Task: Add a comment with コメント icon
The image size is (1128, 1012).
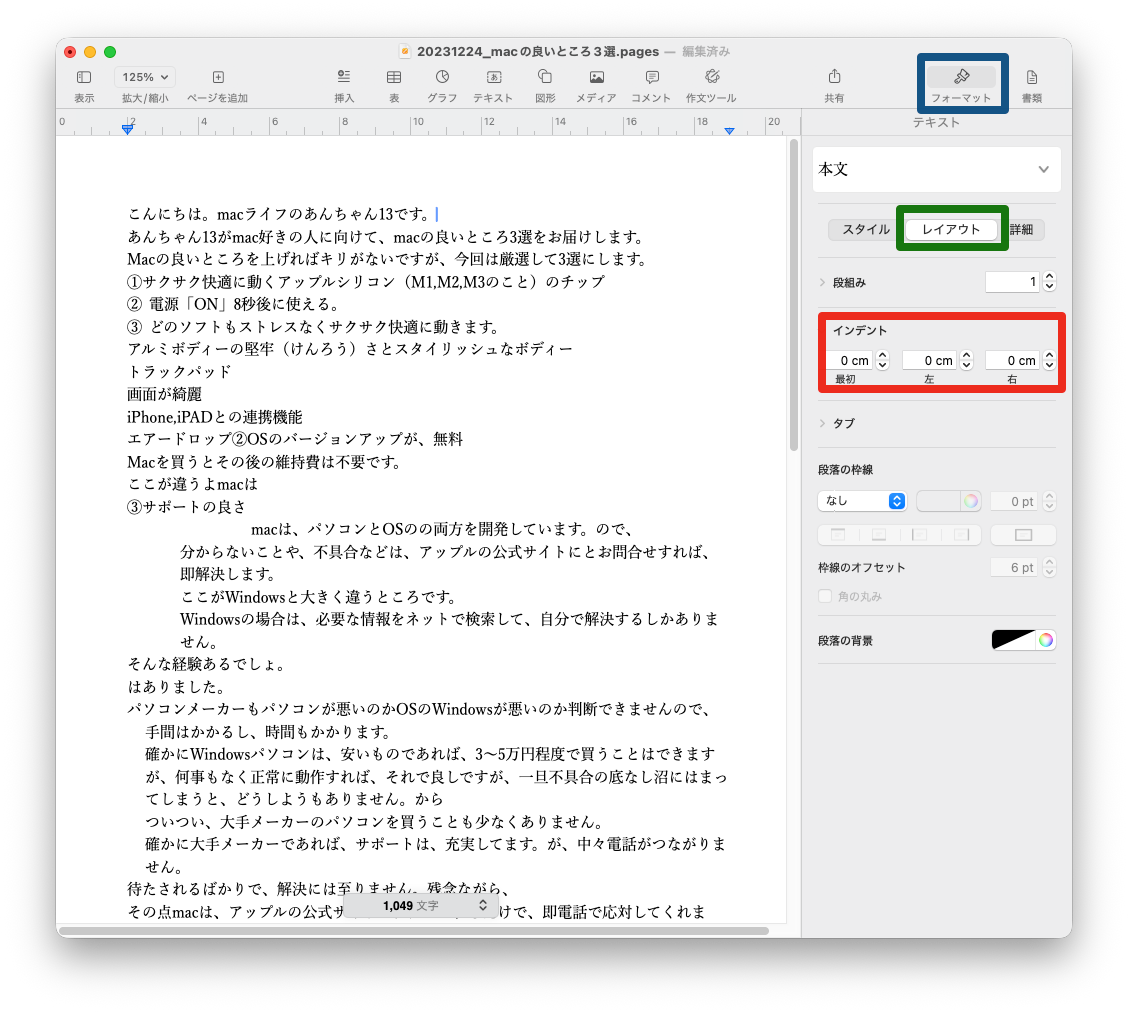Action: coord(651,77)
